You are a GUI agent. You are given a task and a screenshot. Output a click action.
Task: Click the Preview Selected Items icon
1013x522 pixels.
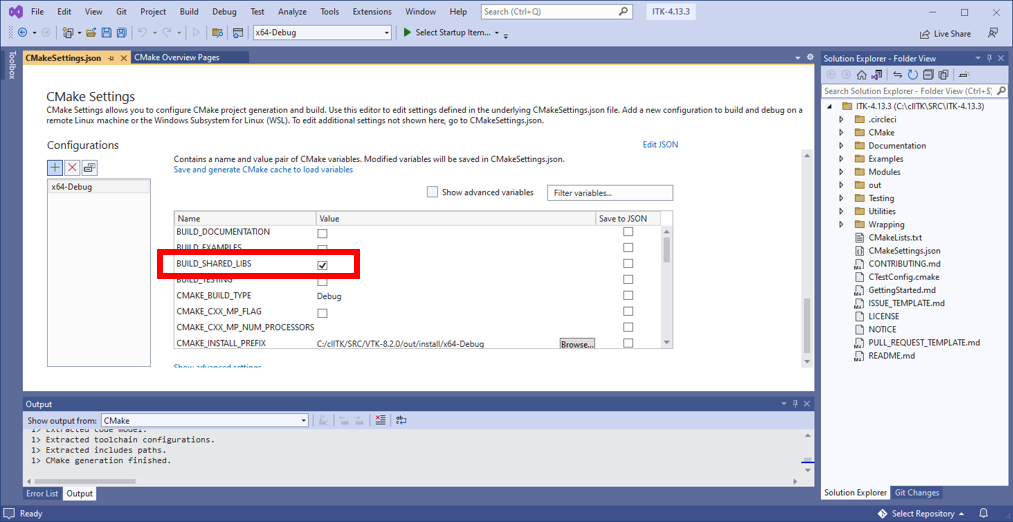pyautogui.click(x=965, y=75)
